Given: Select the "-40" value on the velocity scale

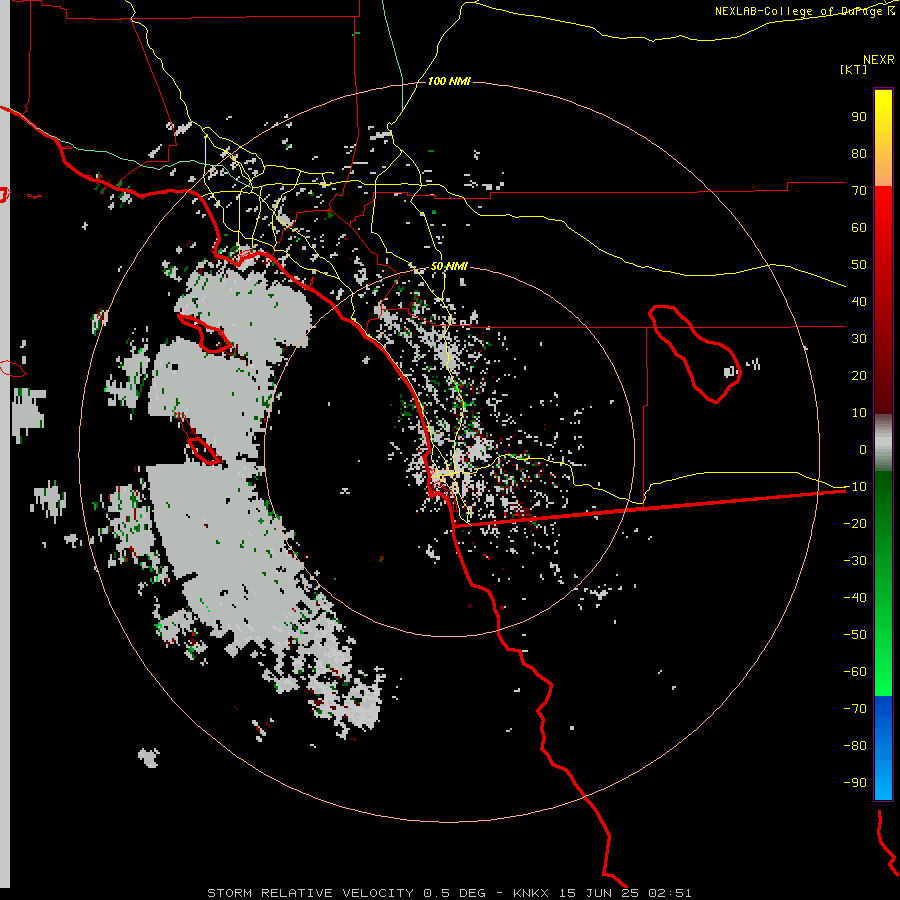Looking at the screenshot, I should 855,598.
